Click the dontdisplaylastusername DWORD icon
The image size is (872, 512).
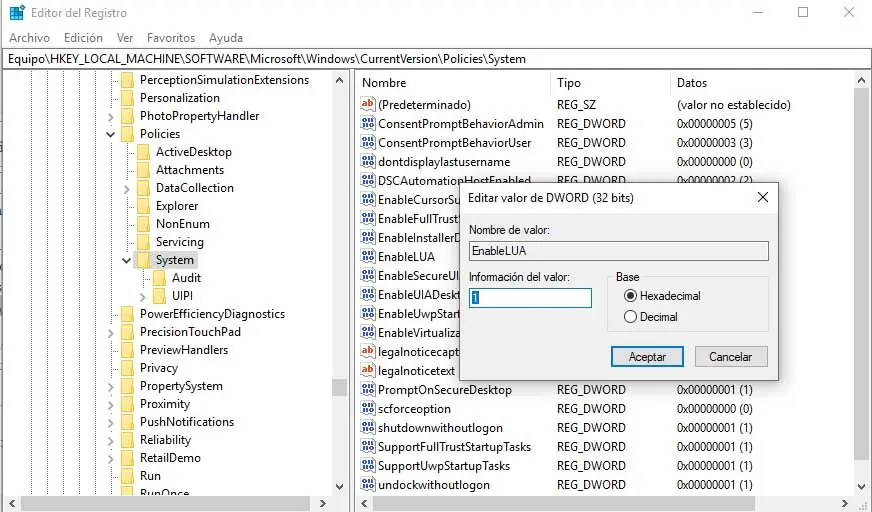[368, 161]
